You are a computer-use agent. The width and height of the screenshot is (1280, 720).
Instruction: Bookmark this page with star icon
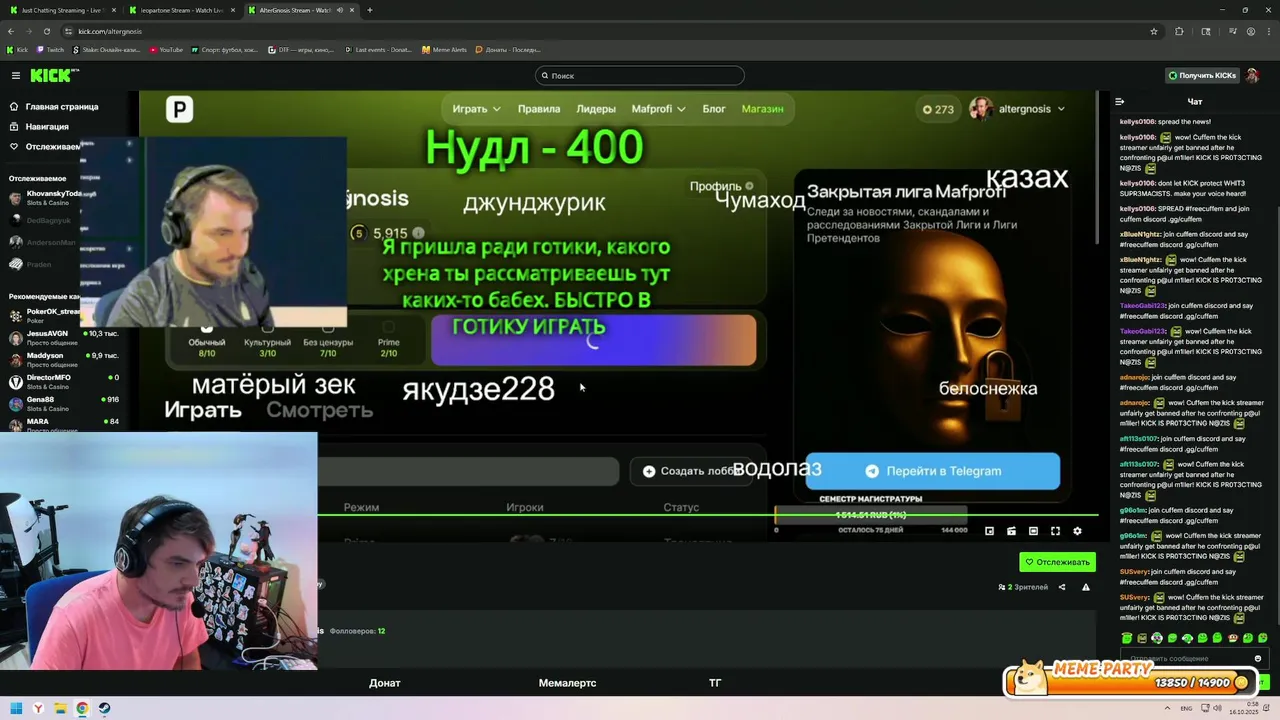tap(1154, 31)
